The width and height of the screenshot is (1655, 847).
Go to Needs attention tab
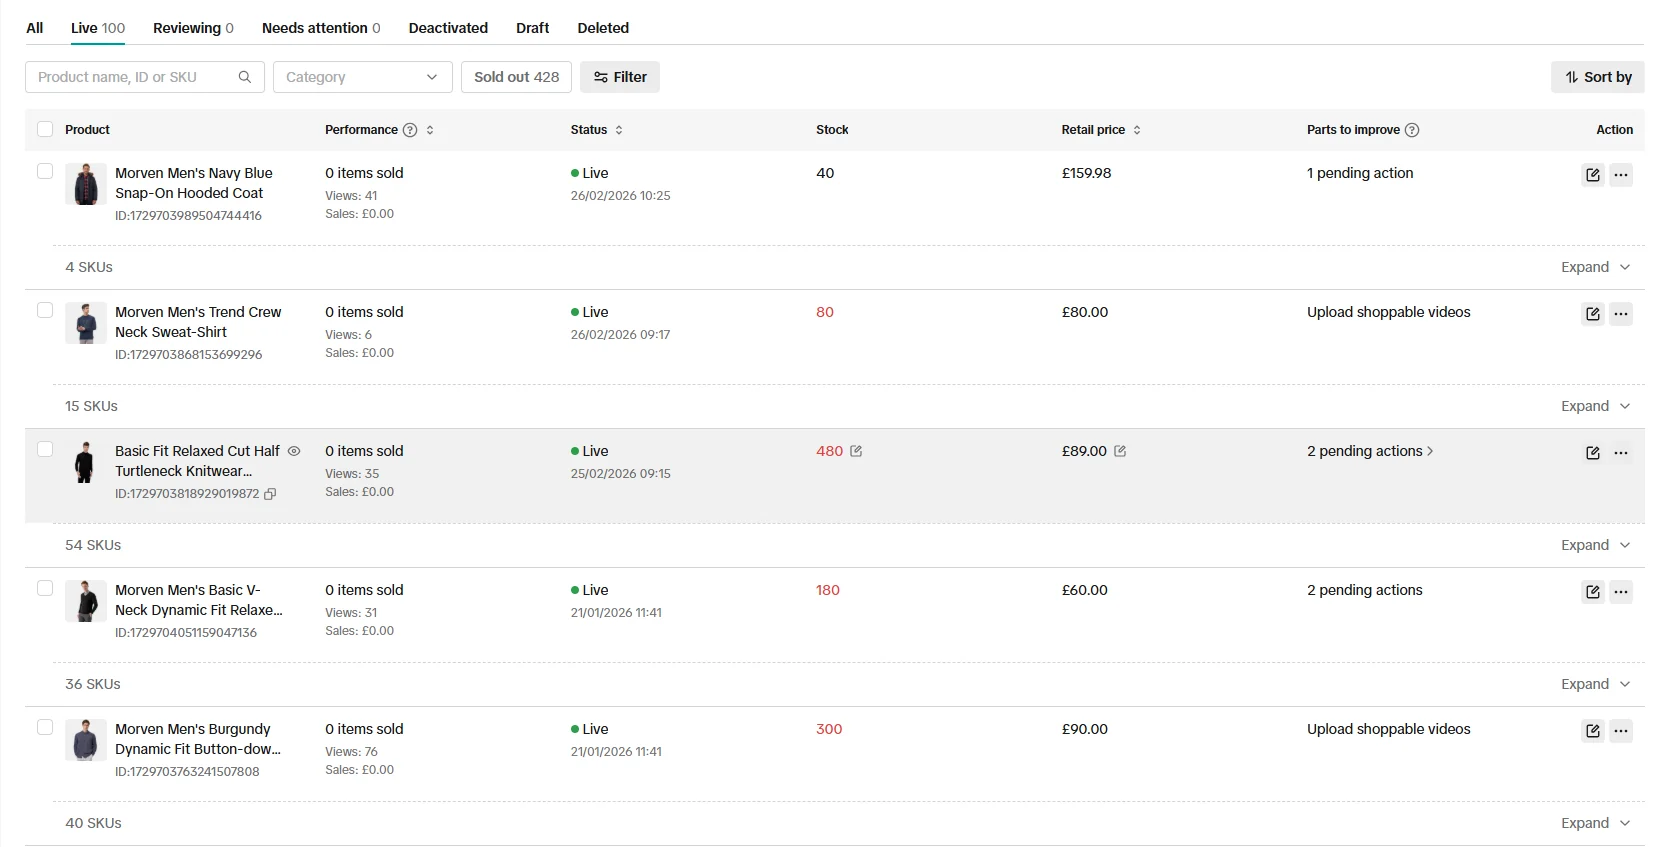[x=321, y=28]
